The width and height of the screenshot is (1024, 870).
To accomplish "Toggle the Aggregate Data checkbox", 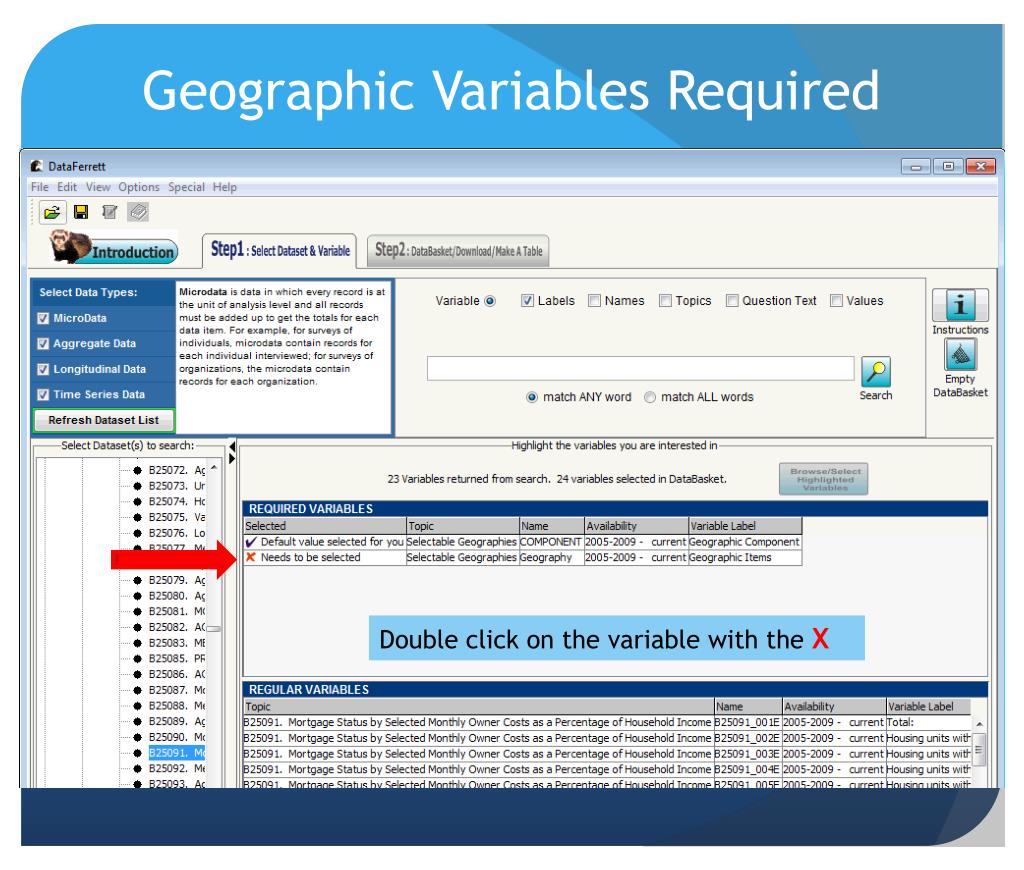I will (43, 344).
